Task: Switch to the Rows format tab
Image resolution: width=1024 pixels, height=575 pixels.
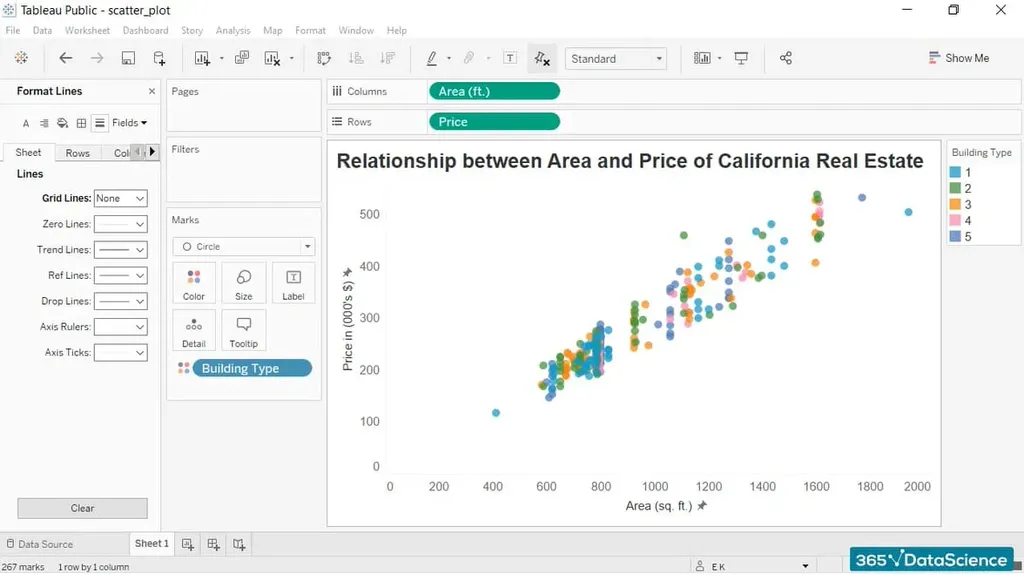Action: tap(77, 153)
